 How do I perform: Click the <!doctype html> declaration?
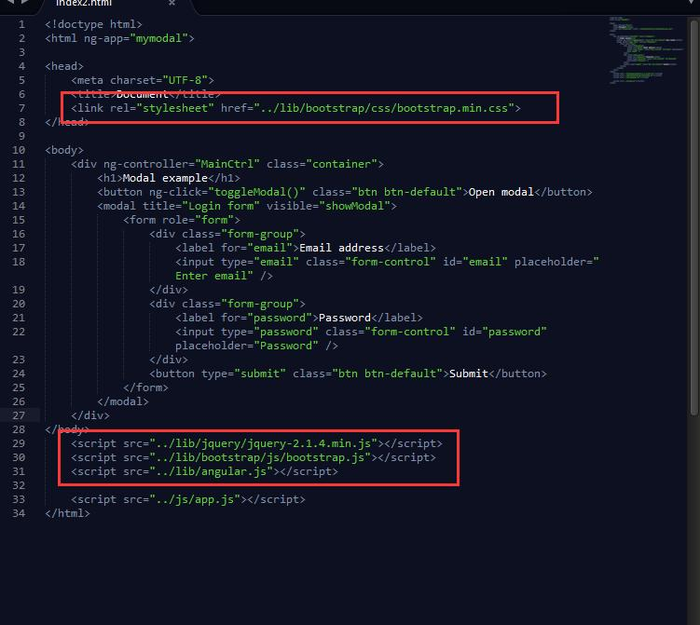point(93,25)
